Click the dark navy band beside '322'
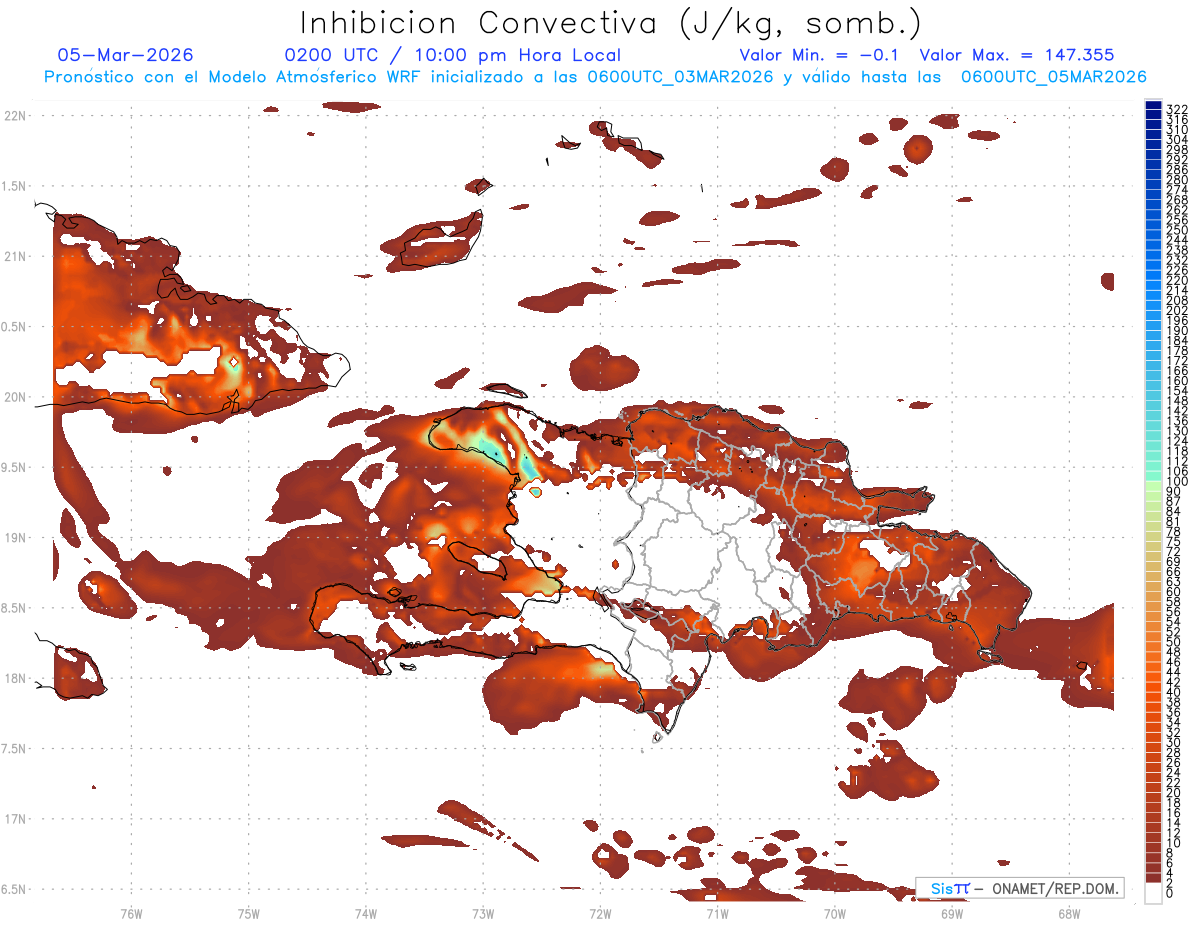Image resolution: width=1200 pixels, height=927 pixels. coord(1153,104)
